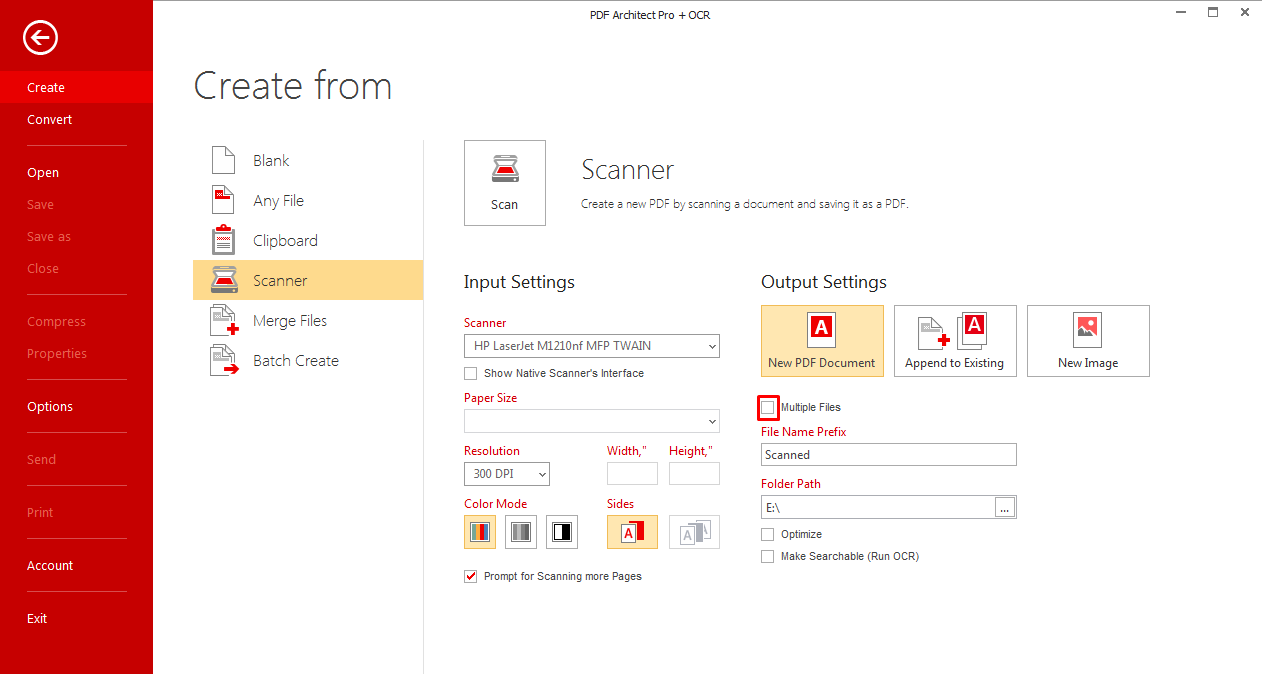
Task: Select New Image output
Action: pos(1088,341)
